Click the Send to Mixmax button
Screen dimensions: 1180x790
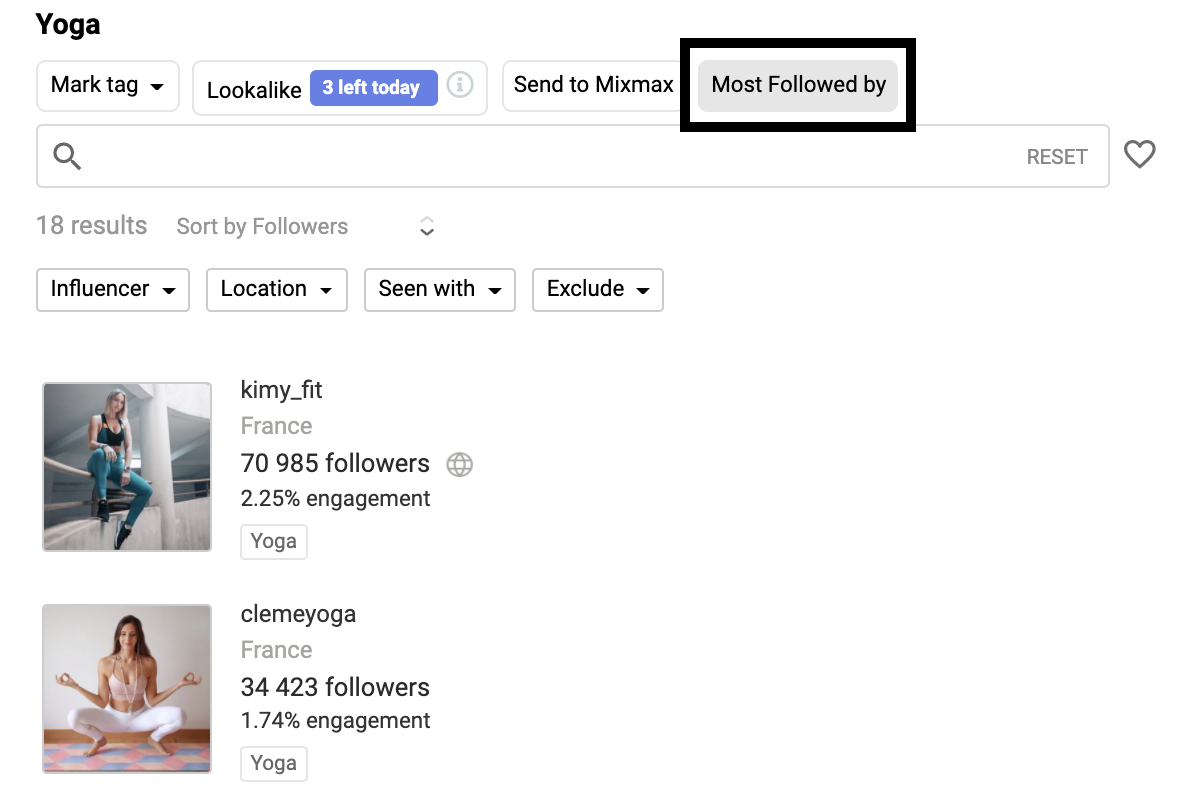(593, 85)
